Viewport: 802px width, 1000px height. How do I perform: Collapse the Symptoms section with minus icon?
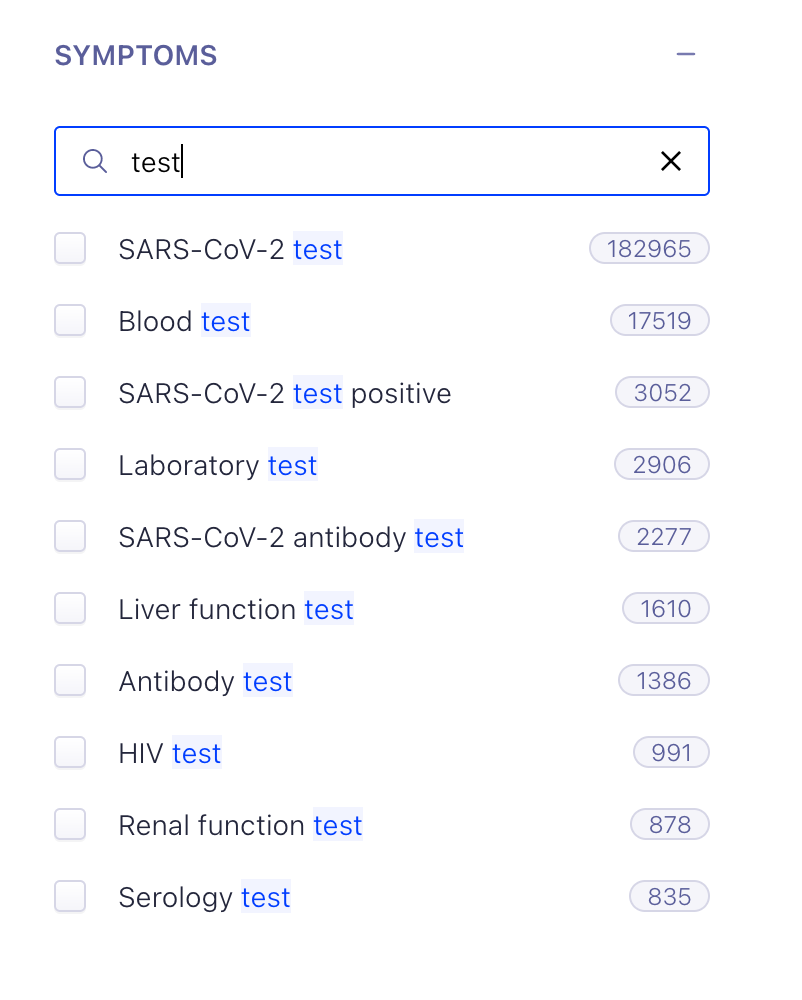686,54
